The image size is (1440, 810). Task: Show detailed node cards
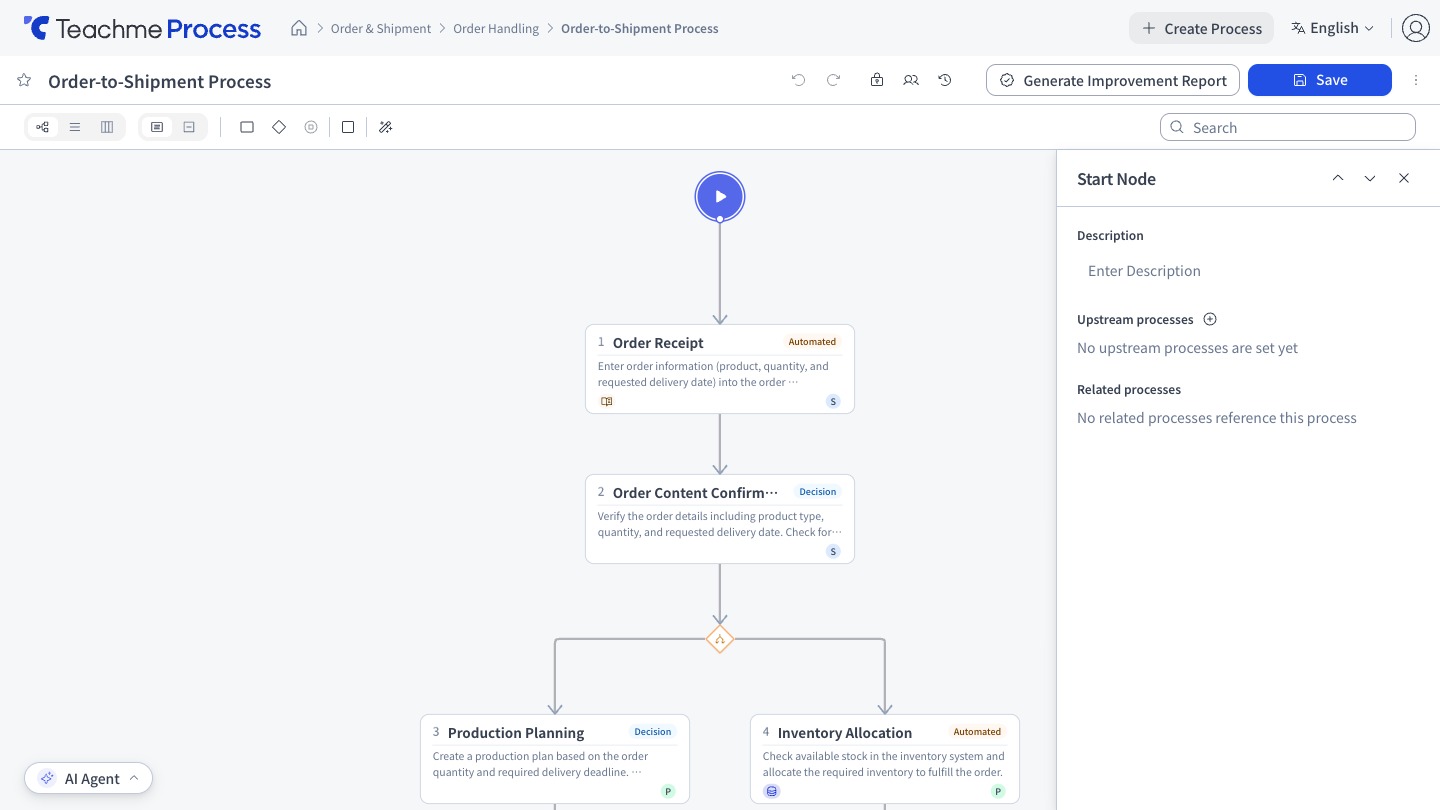[157, 127]
